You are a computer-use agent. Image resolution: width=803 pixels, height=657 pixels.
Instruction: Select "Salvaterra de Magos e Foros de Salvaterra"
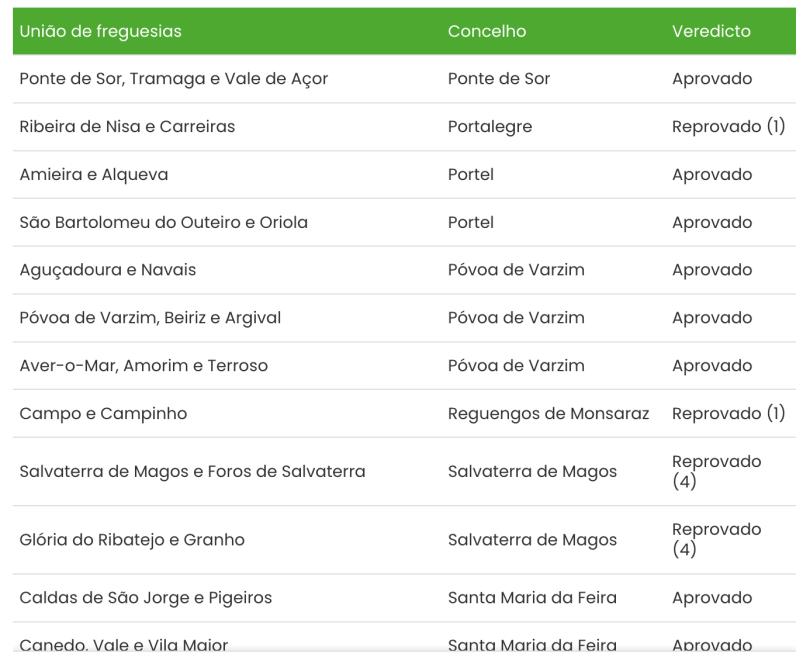click(192, 471)
